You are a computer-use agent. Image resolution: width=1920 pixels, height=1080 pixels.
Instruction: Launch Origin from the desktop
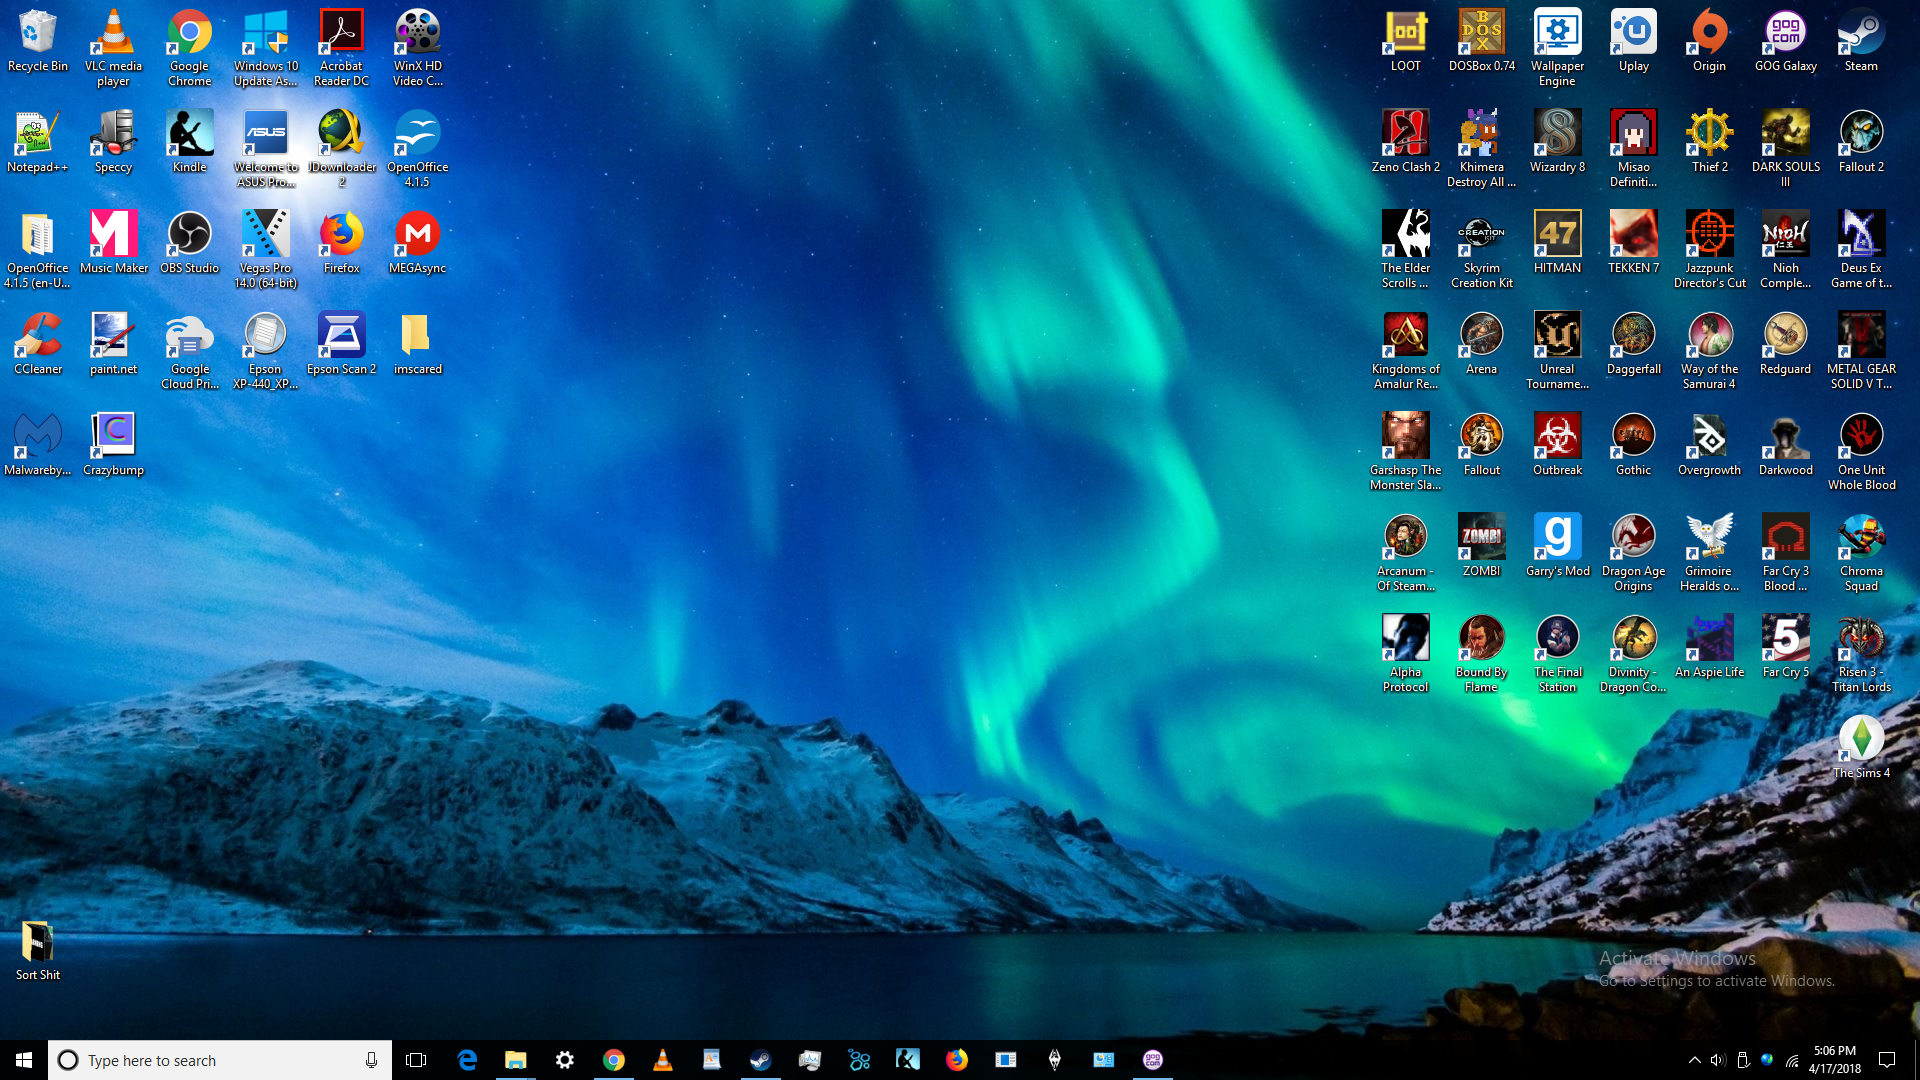[x=1710, y=42]
